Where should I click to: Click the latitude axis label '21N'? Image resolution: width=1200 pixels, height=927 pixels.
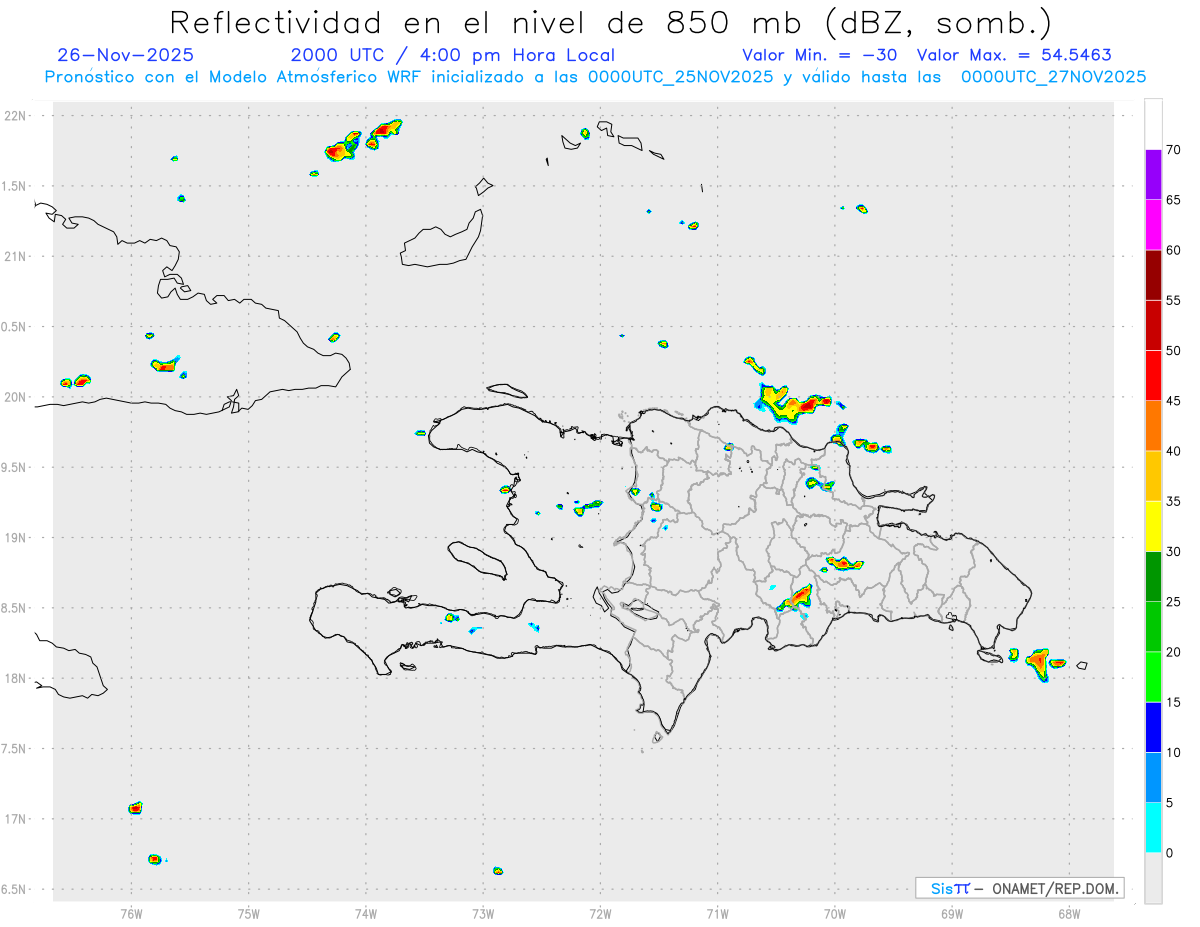click(x=17, y=256)
